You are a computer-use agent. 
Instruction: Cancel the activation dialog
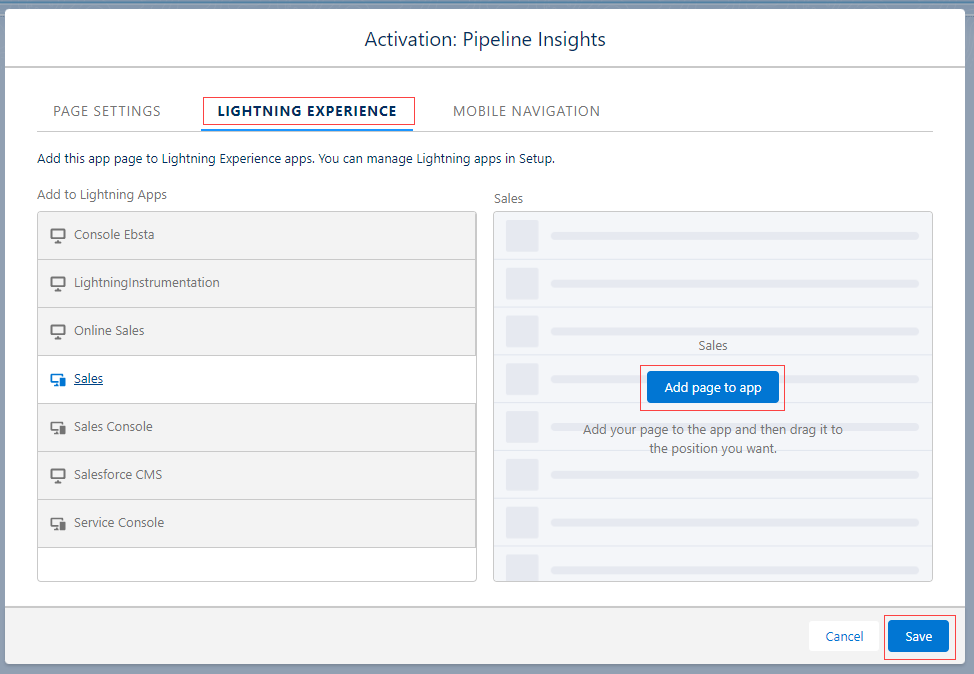[x=844, y=636]
